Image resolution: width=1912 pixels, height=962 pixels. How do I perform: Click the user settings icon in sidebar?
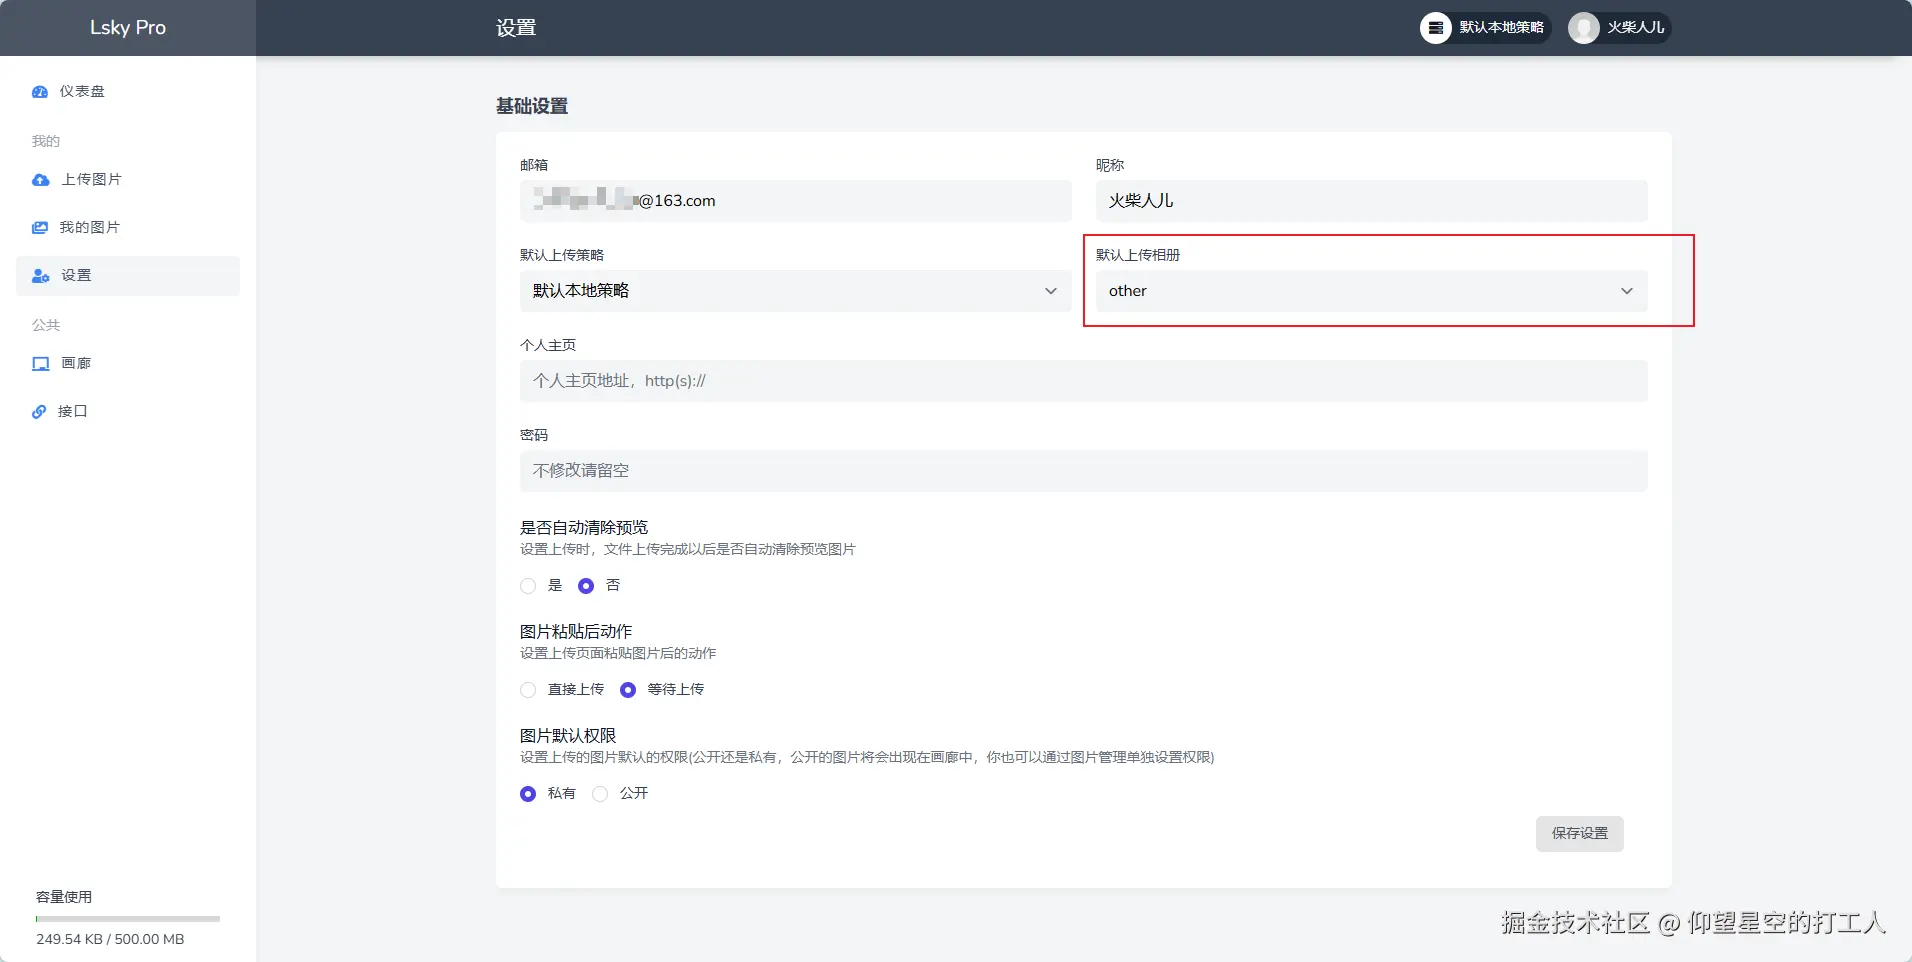click(40, 276)
